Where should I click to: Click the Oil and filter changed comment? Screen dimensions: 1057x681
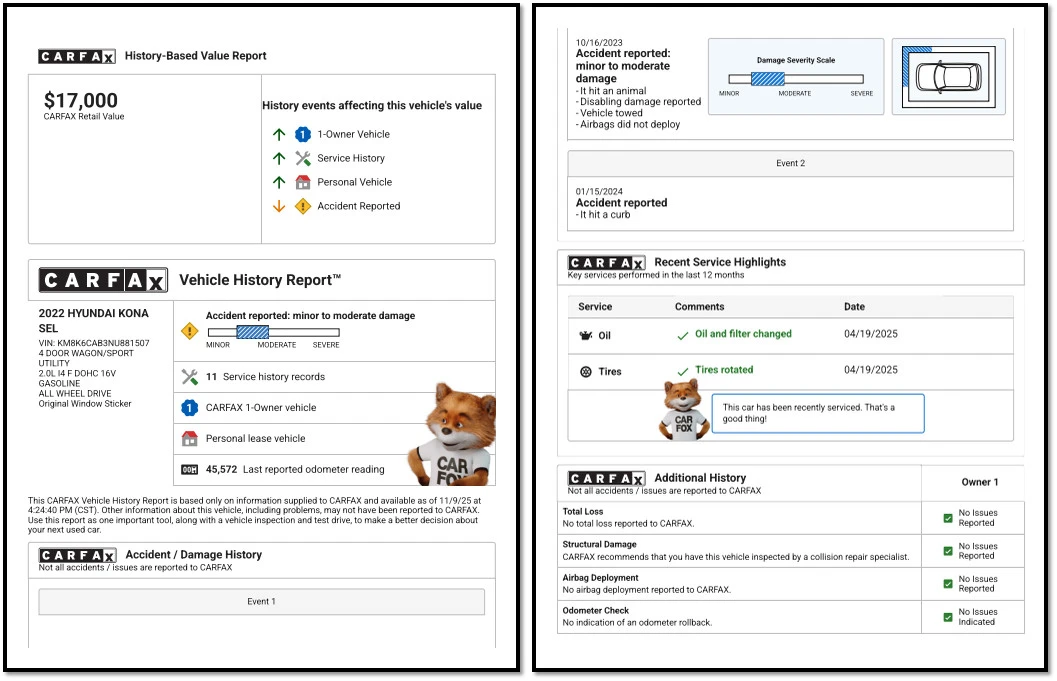pos(744,334)
